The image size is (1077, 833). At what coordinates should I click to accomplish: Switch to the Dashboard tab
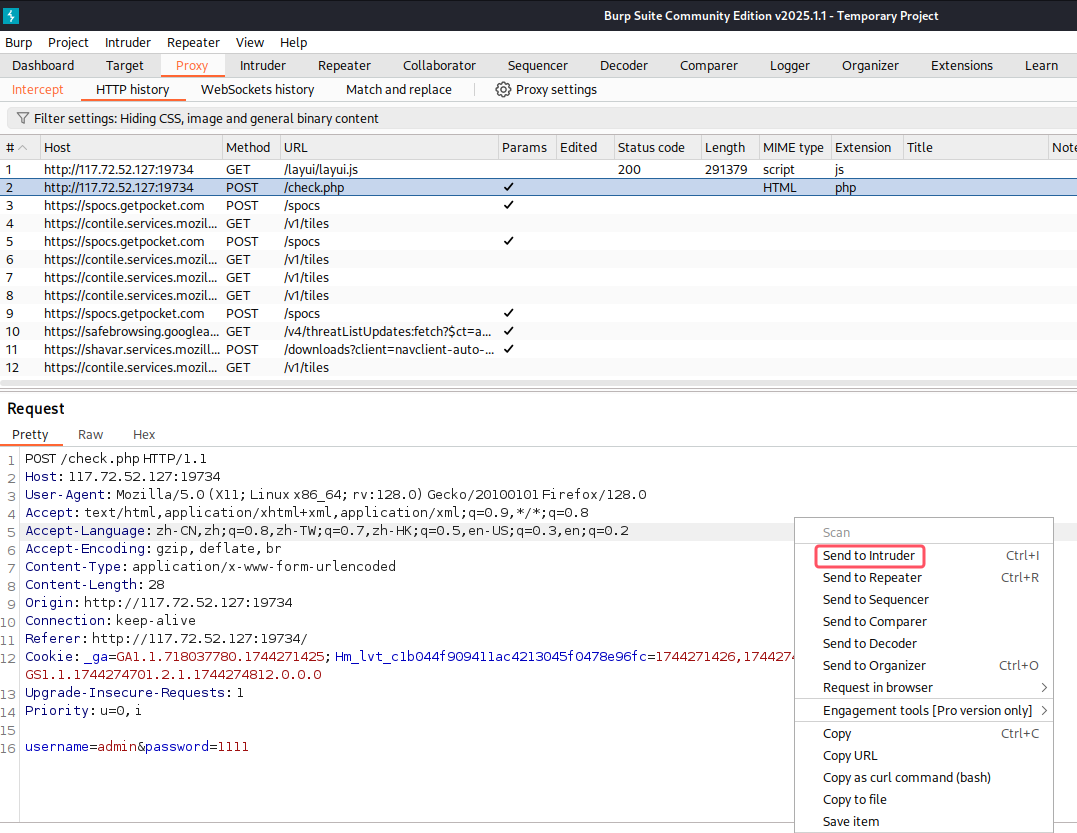pos(43,66)
